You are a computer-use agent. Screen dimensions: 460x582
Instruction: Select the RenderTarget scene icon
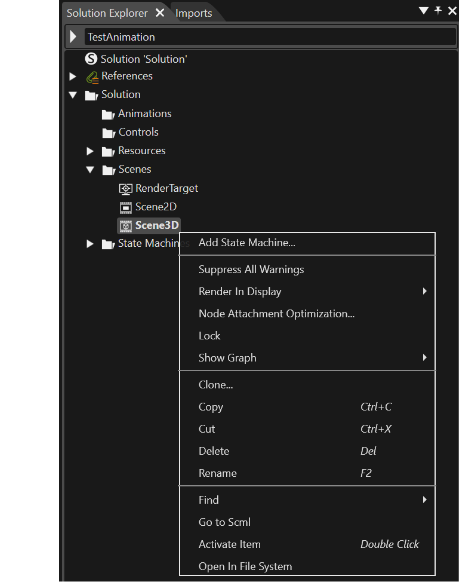125,189
